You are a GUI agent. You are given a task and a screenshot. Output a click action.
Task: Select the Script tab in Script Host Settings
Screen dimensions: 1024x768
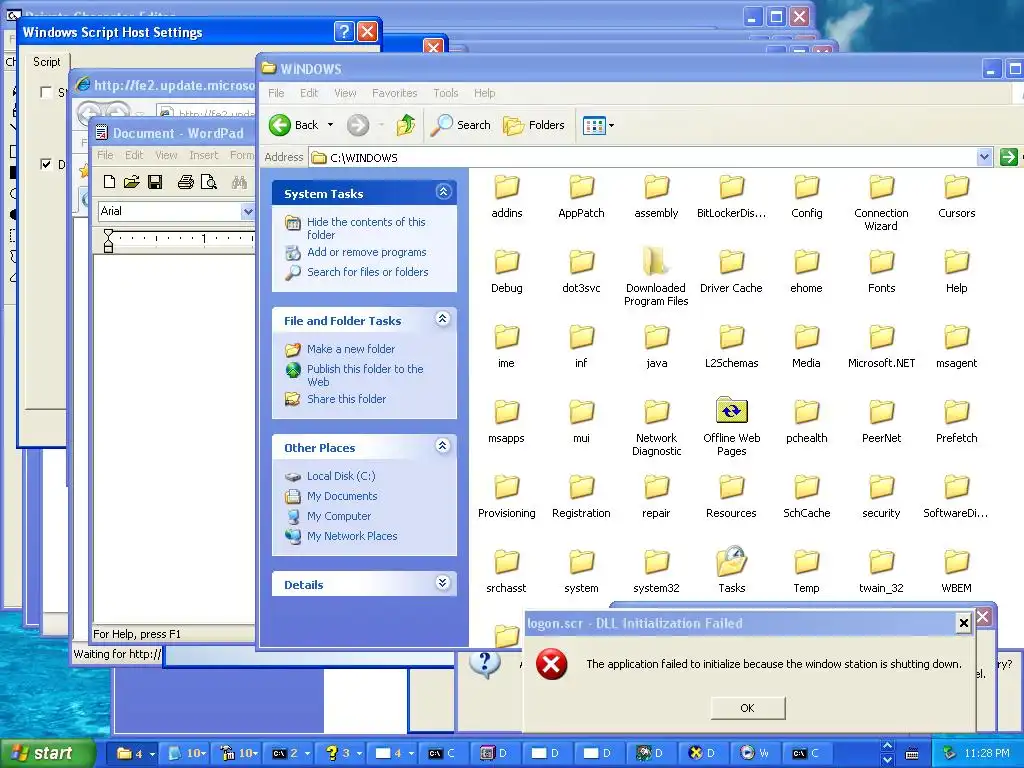(46, 61)
